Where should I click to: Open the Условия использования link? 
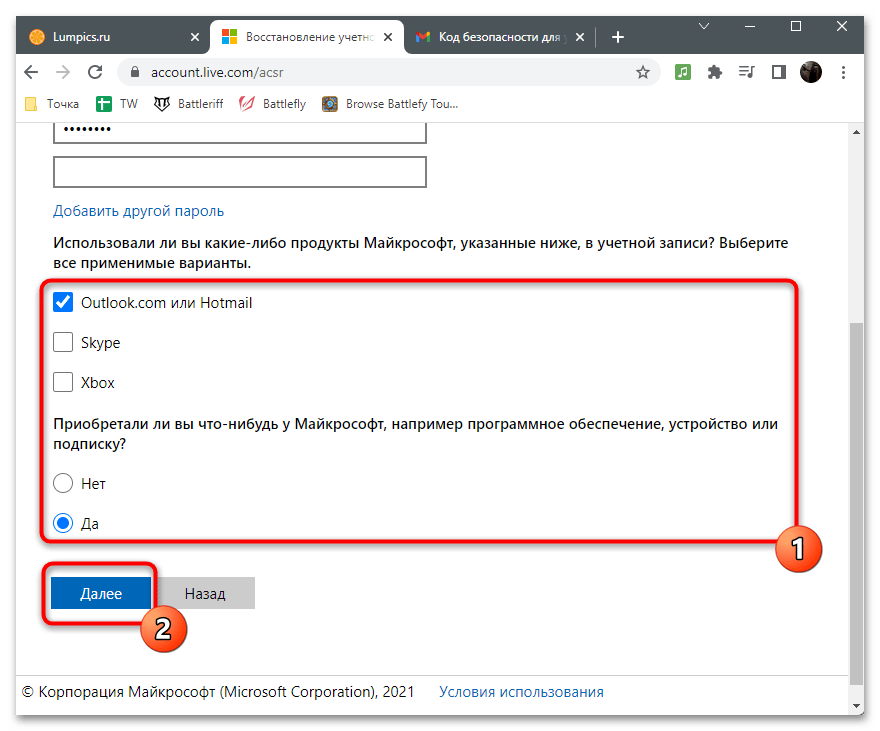(521, 692)
